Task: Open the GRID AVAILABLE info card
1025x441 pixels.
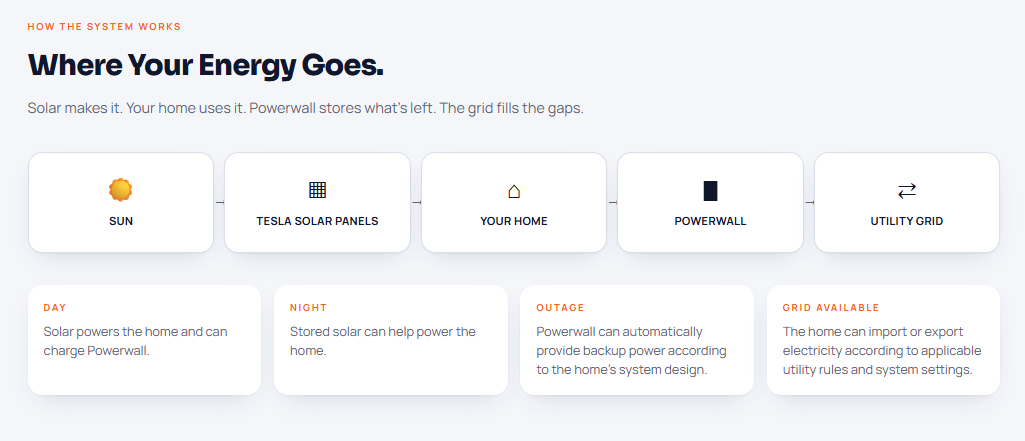Action: click(x=883, y=340)
